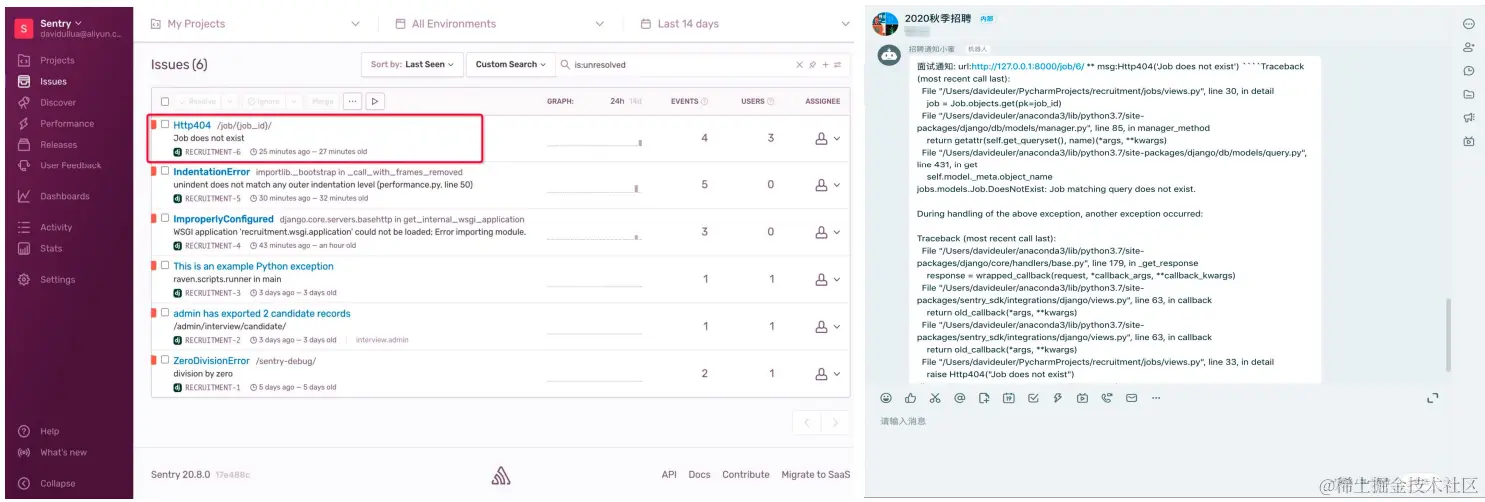
Task: Open chat more options ellipsis icon
Action: click(x=1468, y=24)
